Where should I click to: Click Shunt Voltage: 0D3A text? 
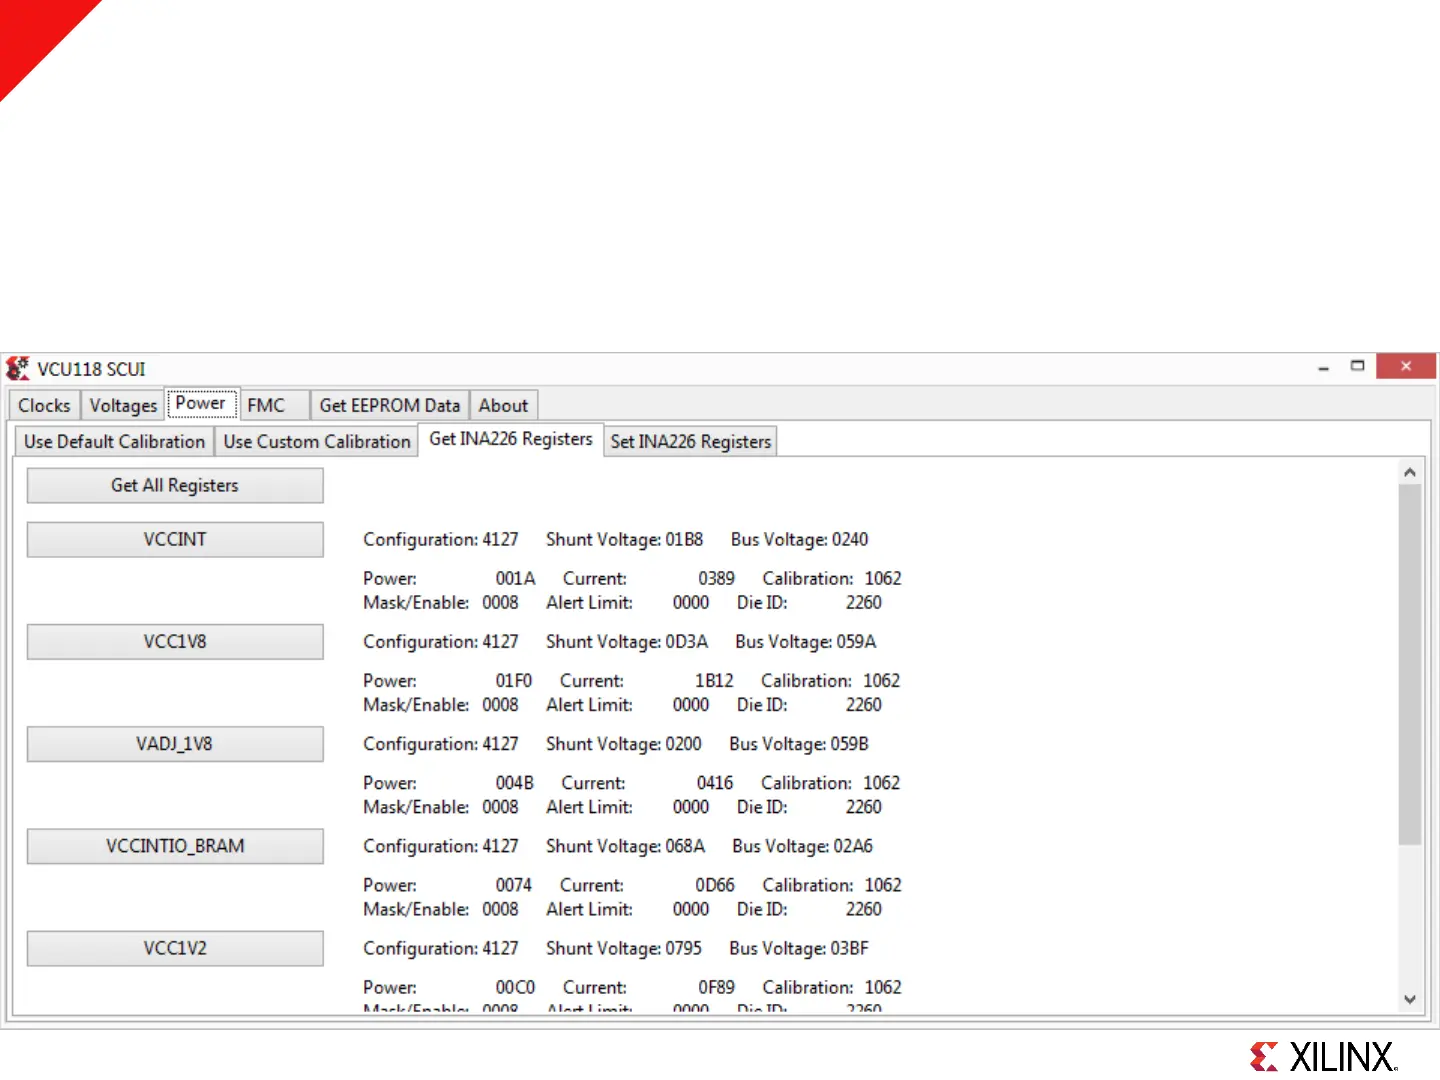tap(627, 641)
